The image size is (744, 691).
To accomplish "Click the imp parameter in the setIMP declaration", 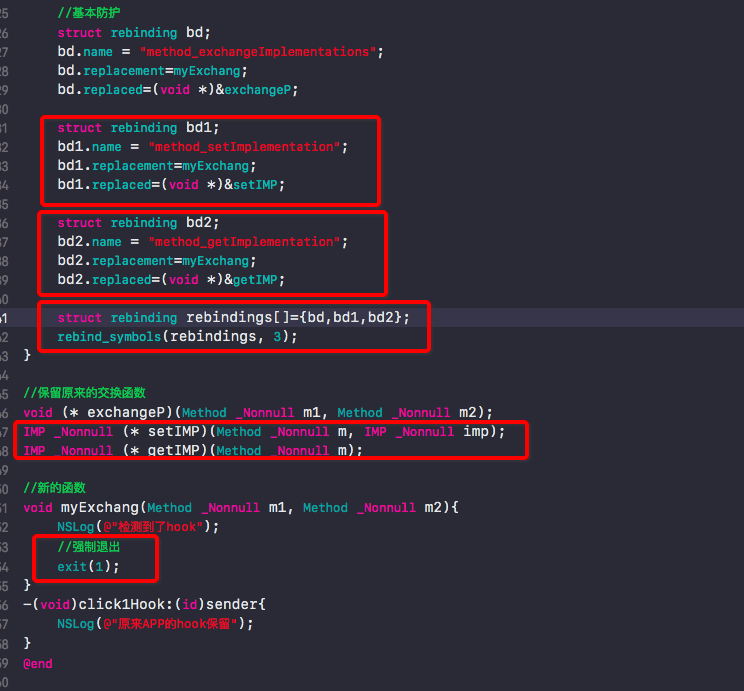I will [475, 431].
